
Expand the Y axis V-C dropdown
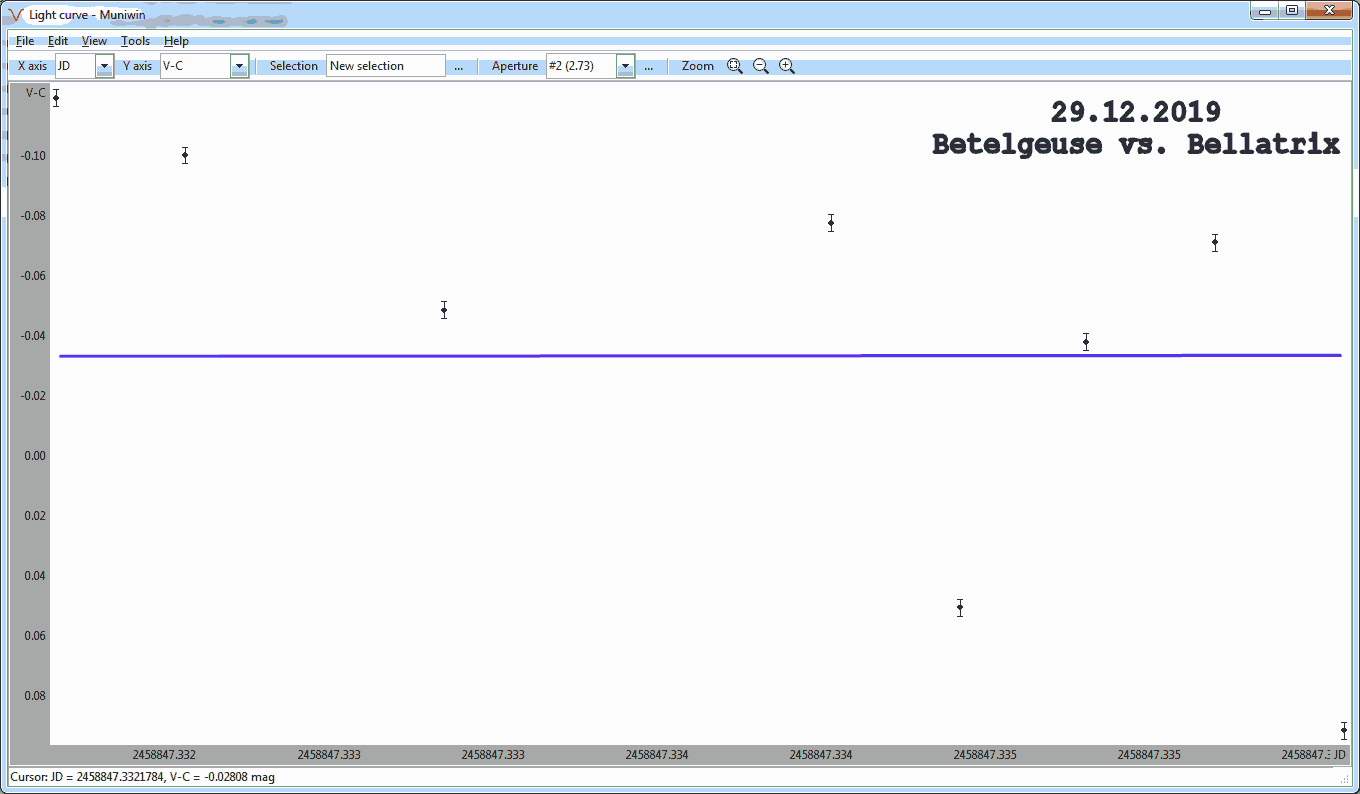coord(239,66)
